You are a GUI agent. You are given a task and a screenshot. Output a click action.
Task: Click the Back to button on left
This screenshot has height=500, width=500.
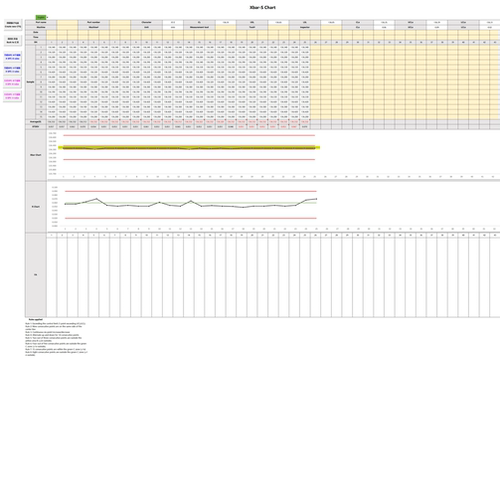tap(13, 41)
